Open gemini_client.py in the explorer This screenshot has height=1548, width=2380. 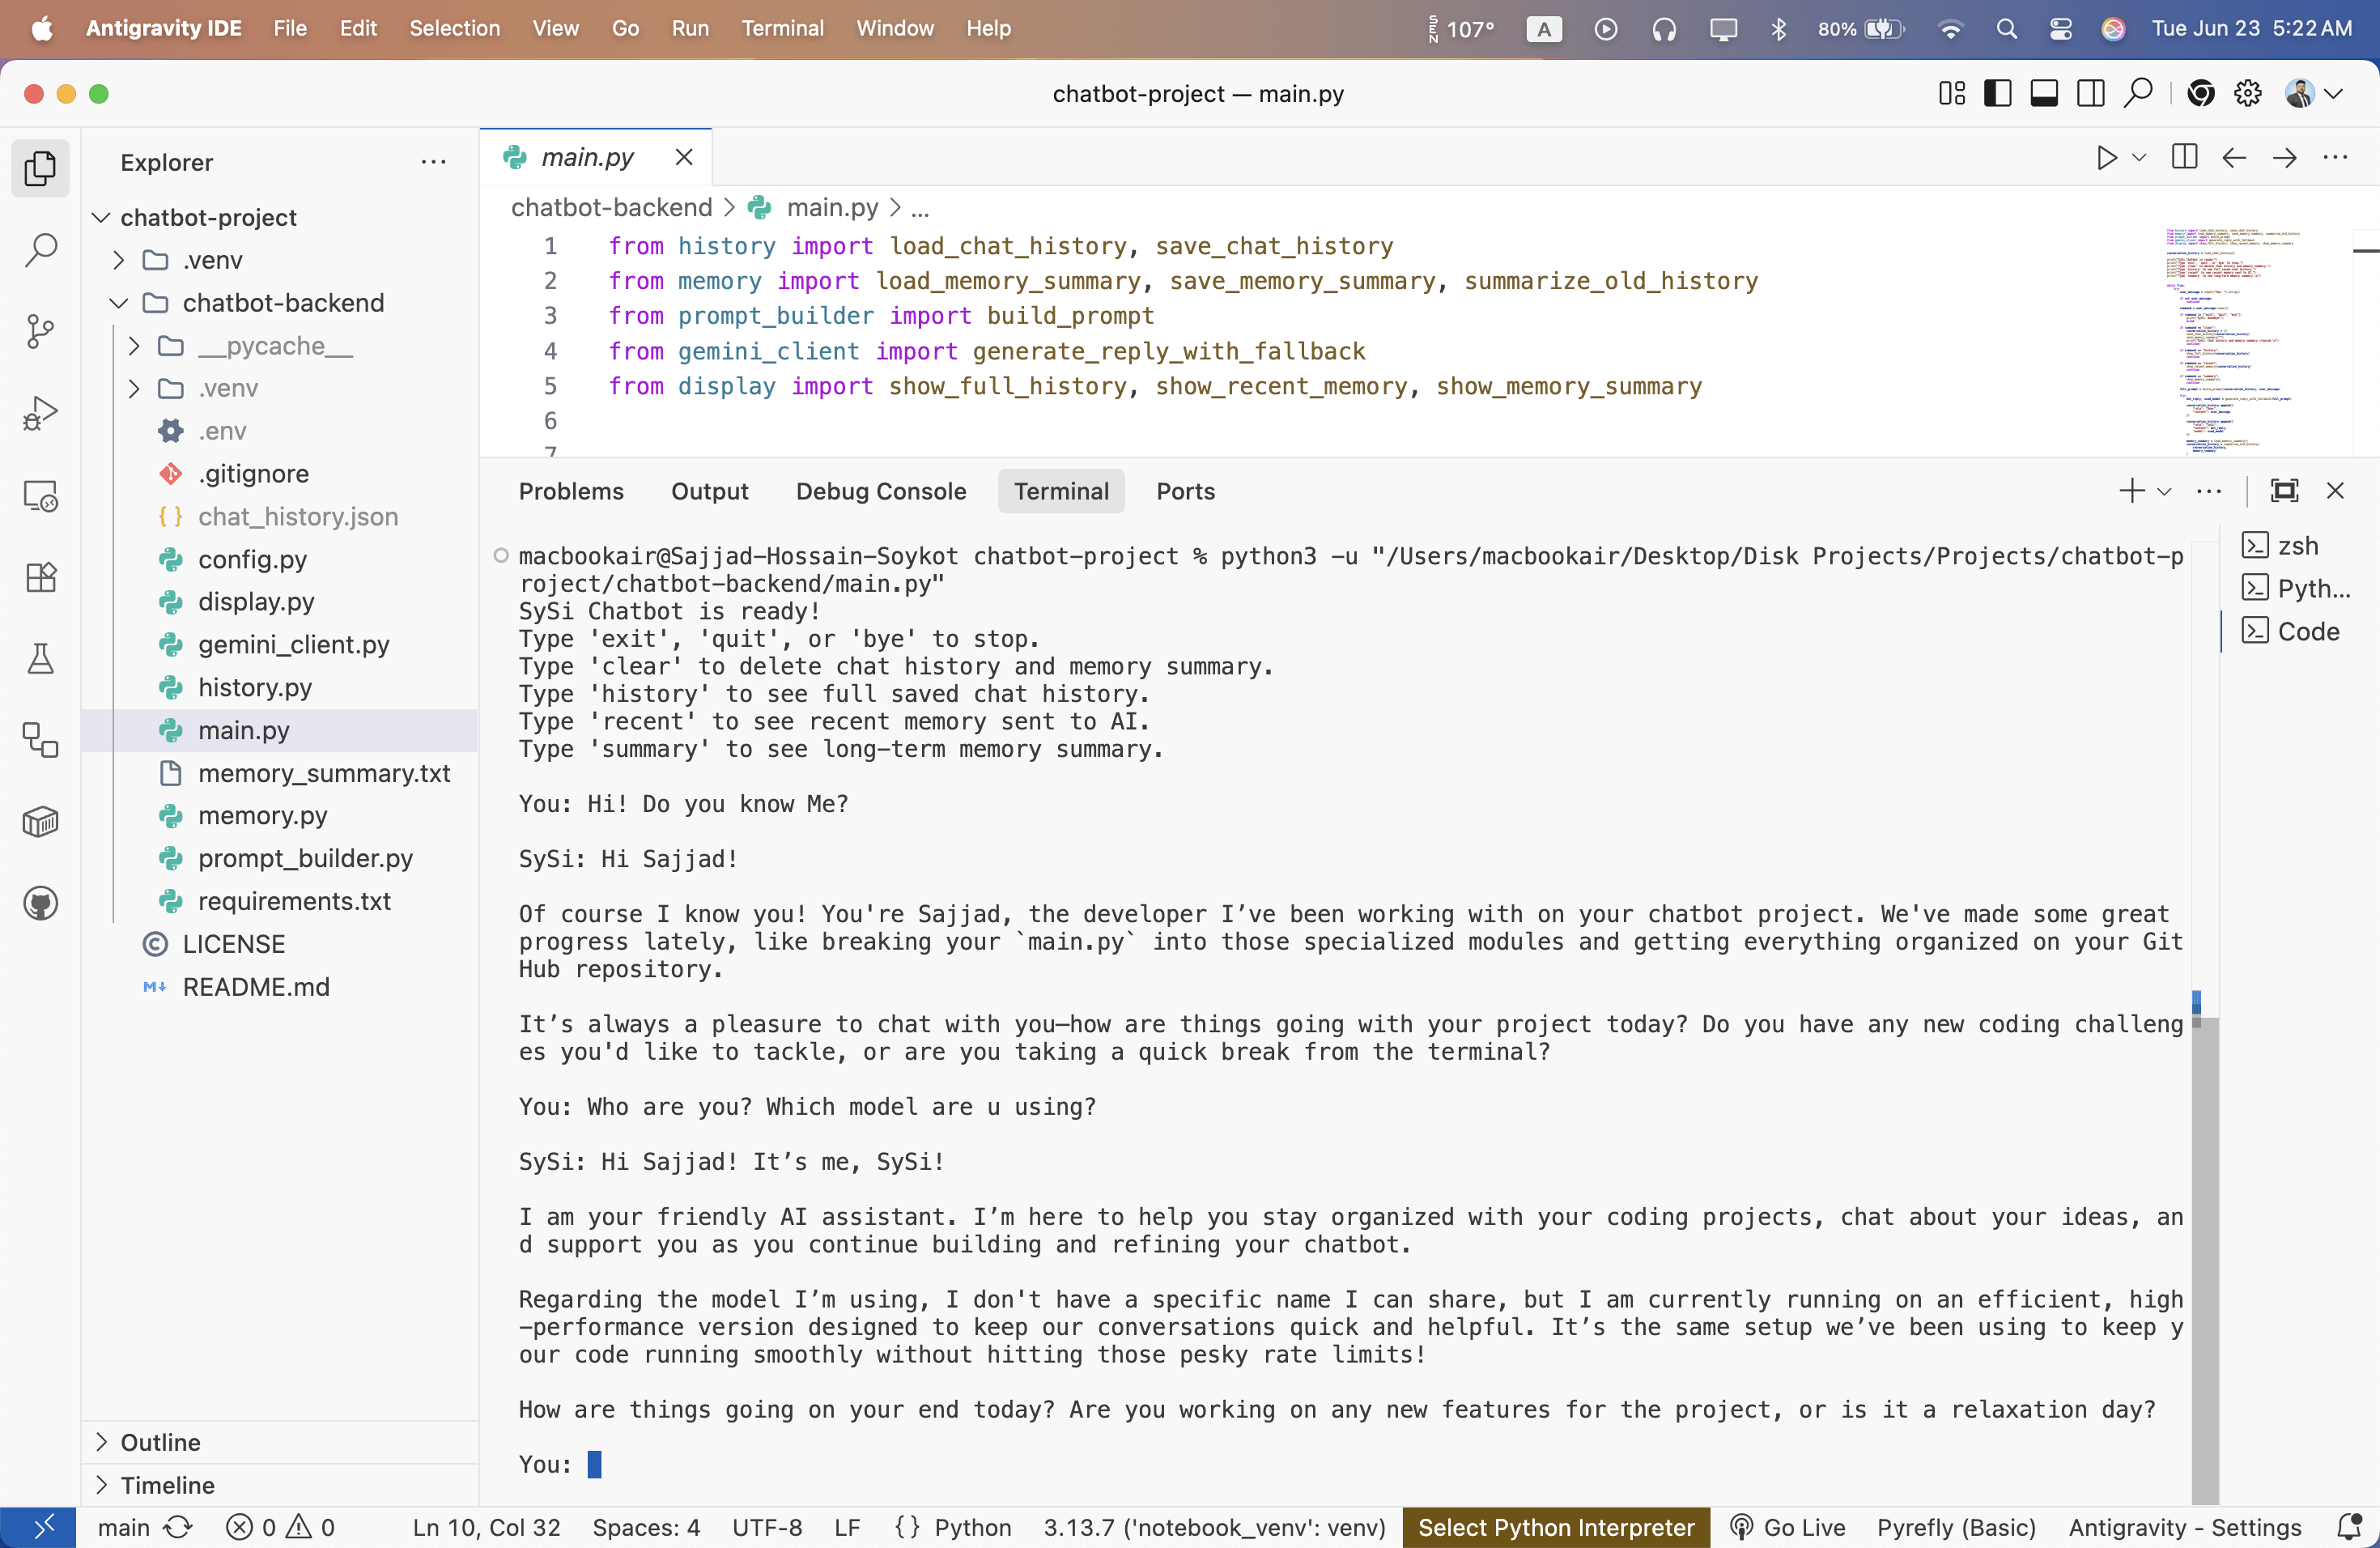coord(293,645)
